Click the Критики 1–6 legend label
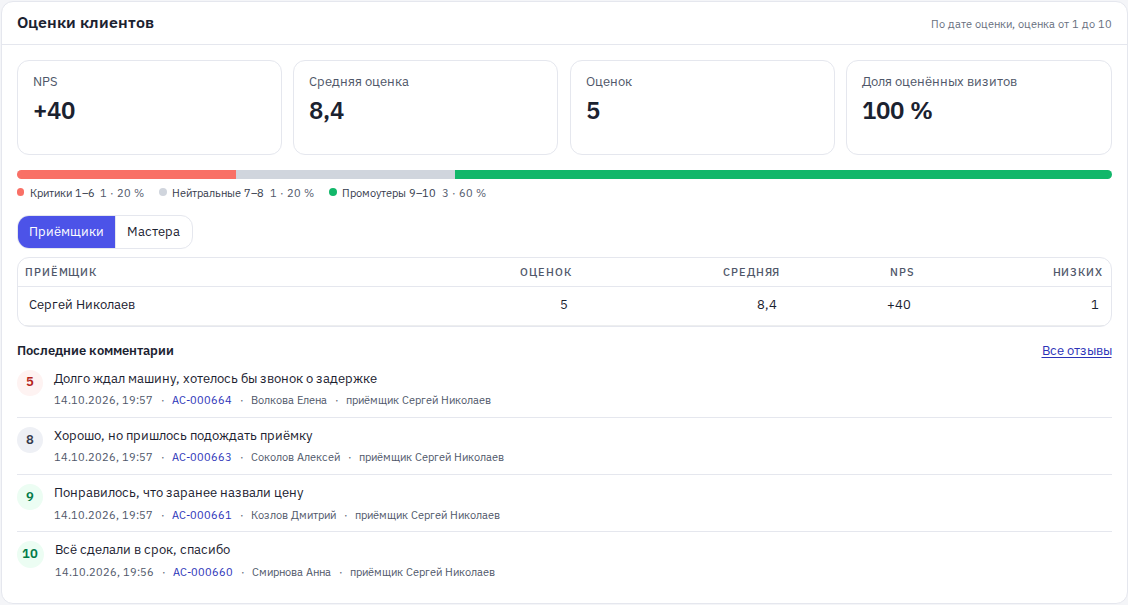This screenshot has height=605, width=1128. pyautogui.click(x=62, y=193)
